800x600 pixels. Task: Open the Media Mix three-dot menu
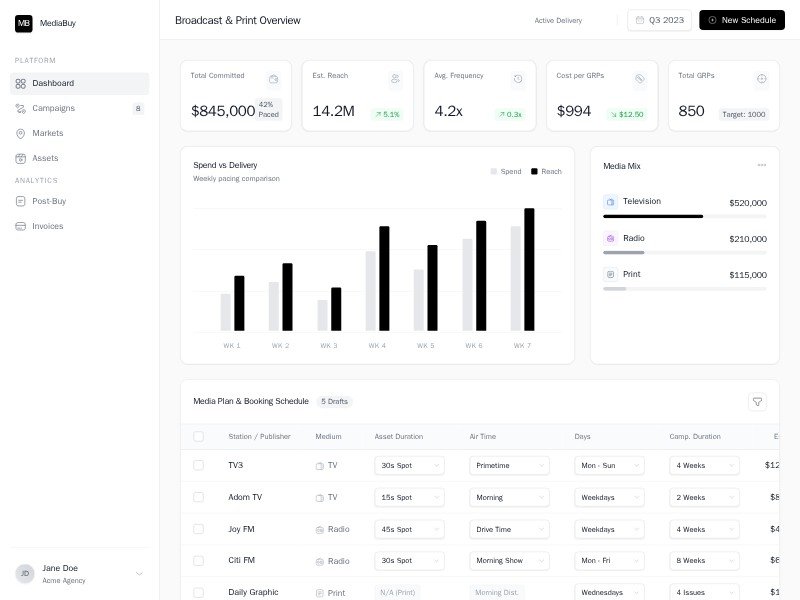761,165
